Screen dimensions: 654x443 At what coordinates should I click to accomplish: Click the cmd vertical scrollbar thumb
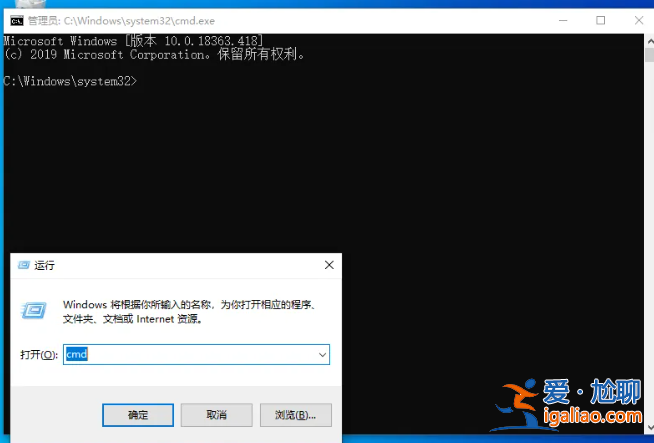(x=650, y=55)
